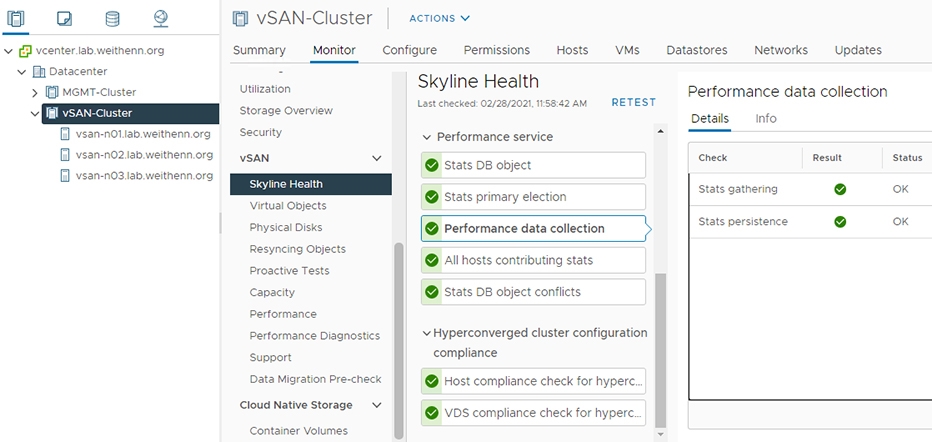Click the host icon beside vsan-n02.lab.weithenn.org
Image resolution: width=932 pixels, height=442 pixels.
(x=65, y=155)
